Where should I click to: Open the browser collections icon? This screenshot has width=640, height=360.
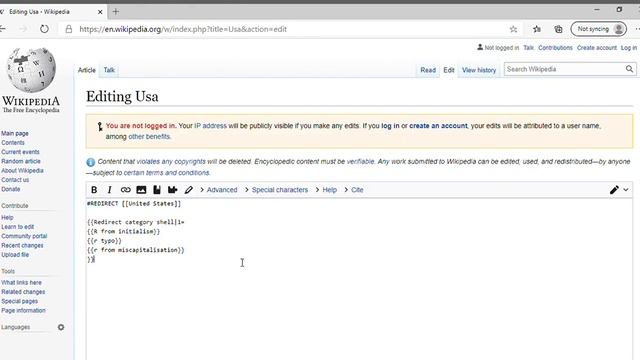pos(558,29)
